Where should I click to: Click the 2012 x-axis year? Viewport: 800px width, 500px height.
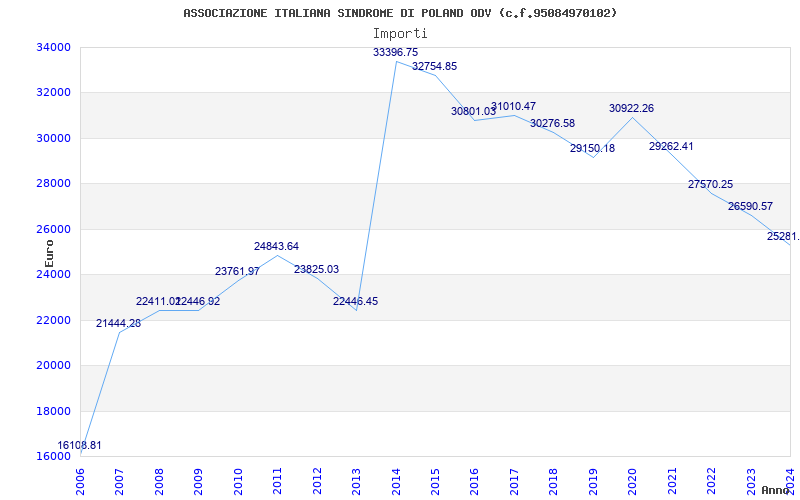(x=317, y=482)
